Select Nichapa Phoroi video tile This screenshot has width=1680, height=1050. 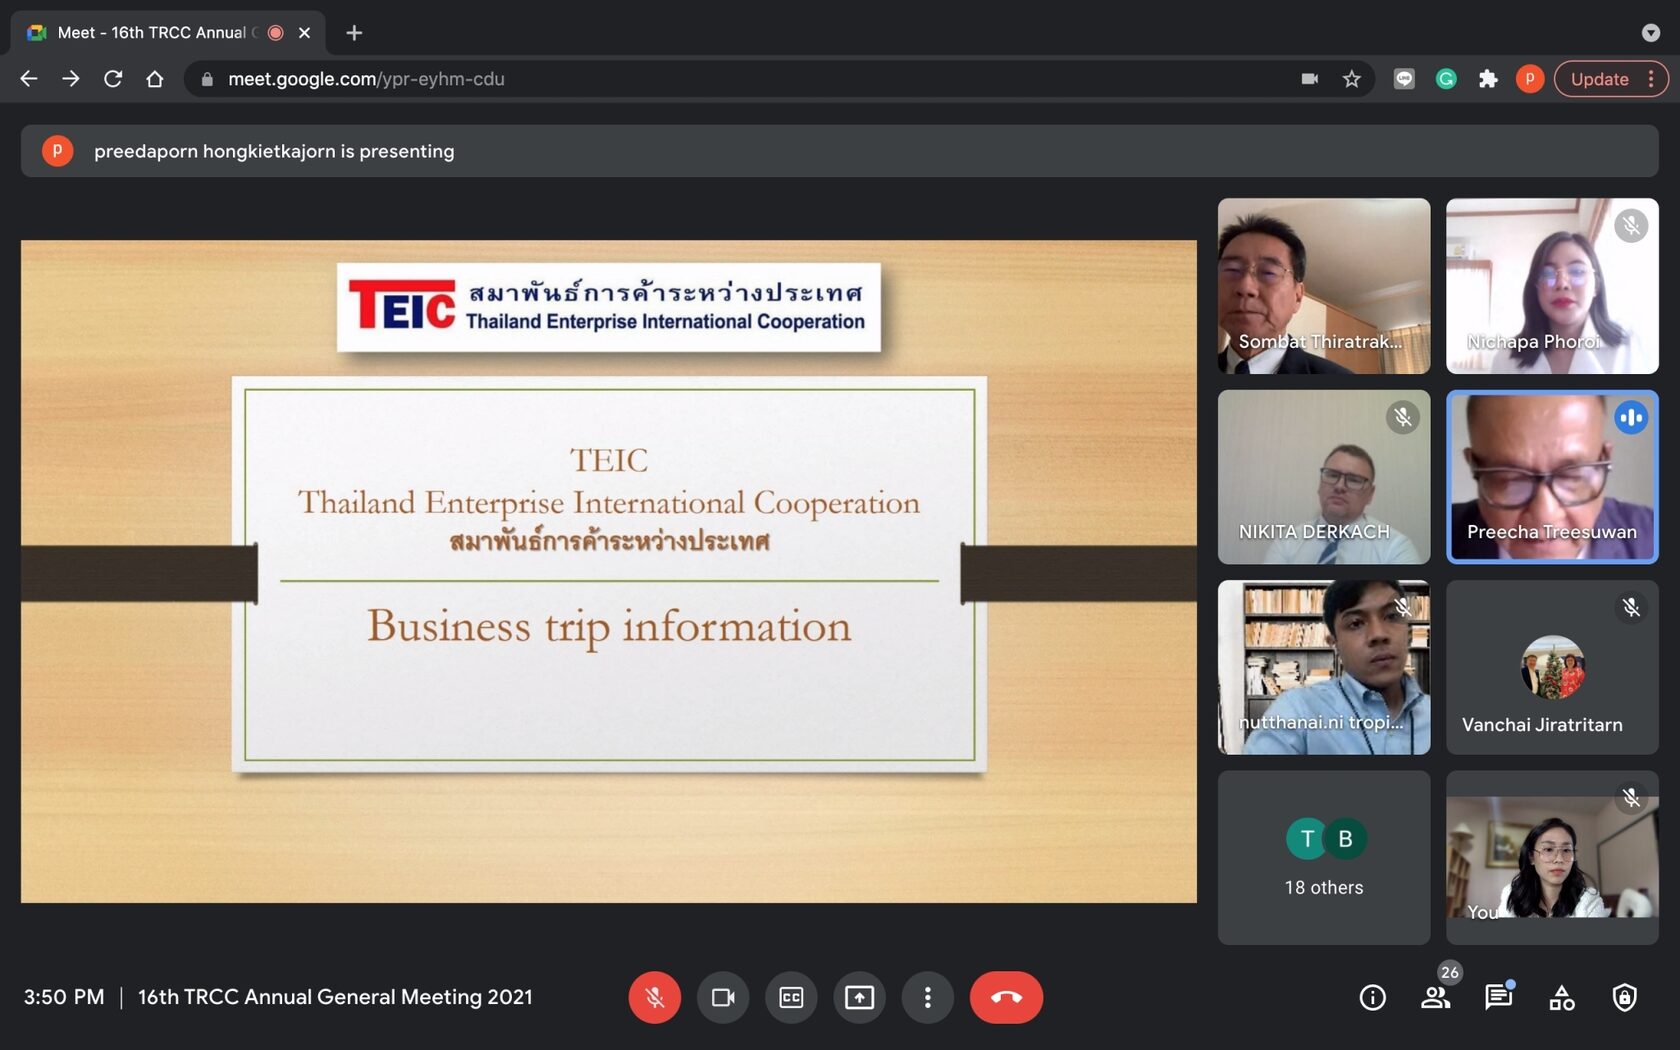point(1552,286)
